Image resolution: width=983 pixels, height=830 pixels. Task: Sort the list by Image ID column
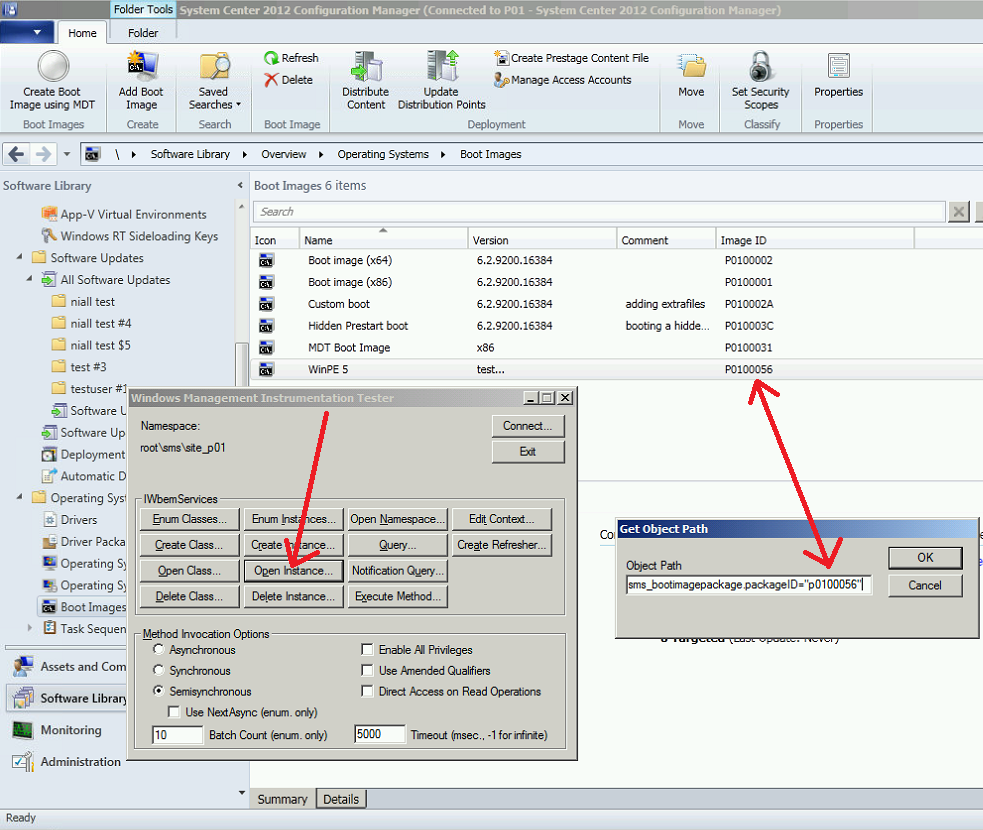coord(814,240)
